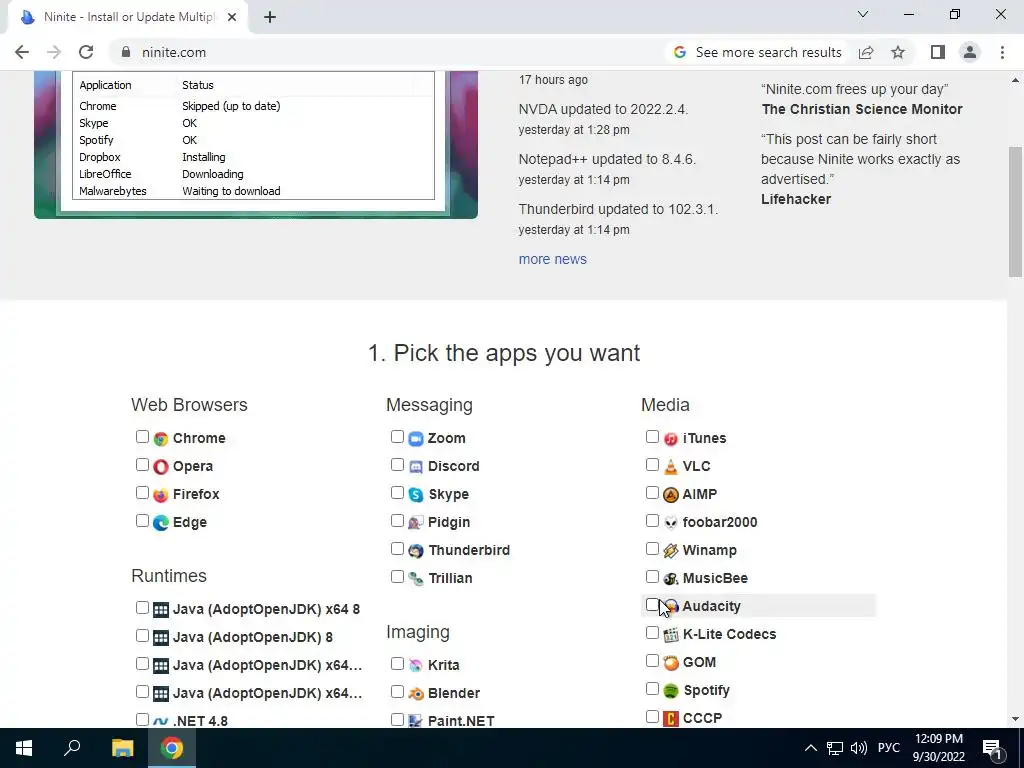
Task: Tick the Krita checkbox
Action: point(397,664)
